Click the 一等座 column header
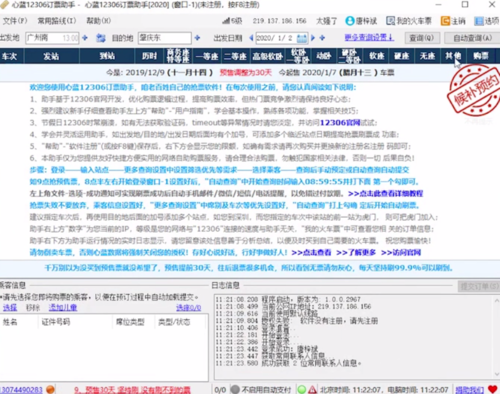 207,56
